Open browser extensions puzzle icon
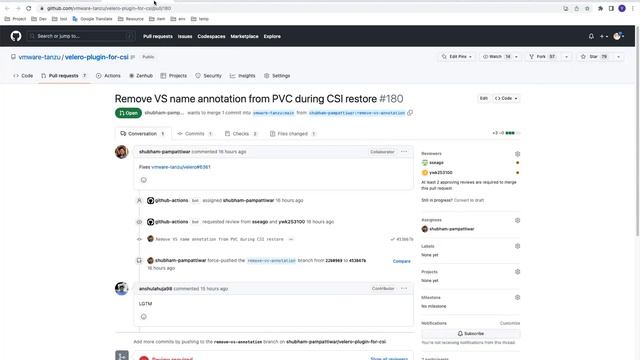The height and width of the screenshot is (360, 640). tap(600, 8)
